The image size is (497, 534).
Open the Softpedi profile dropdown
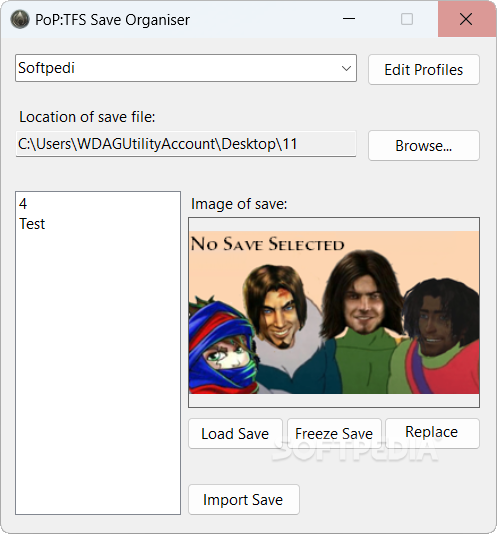click(186, 68)
